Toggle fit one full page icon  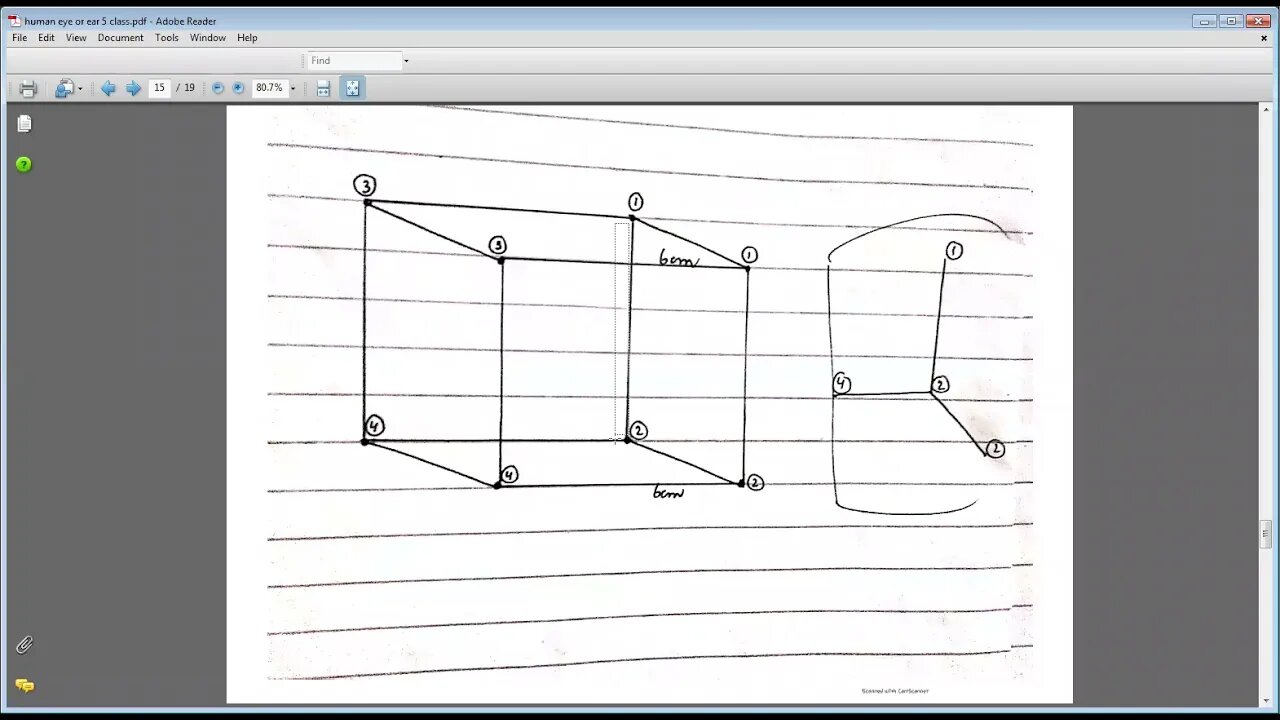coord(353,88)
